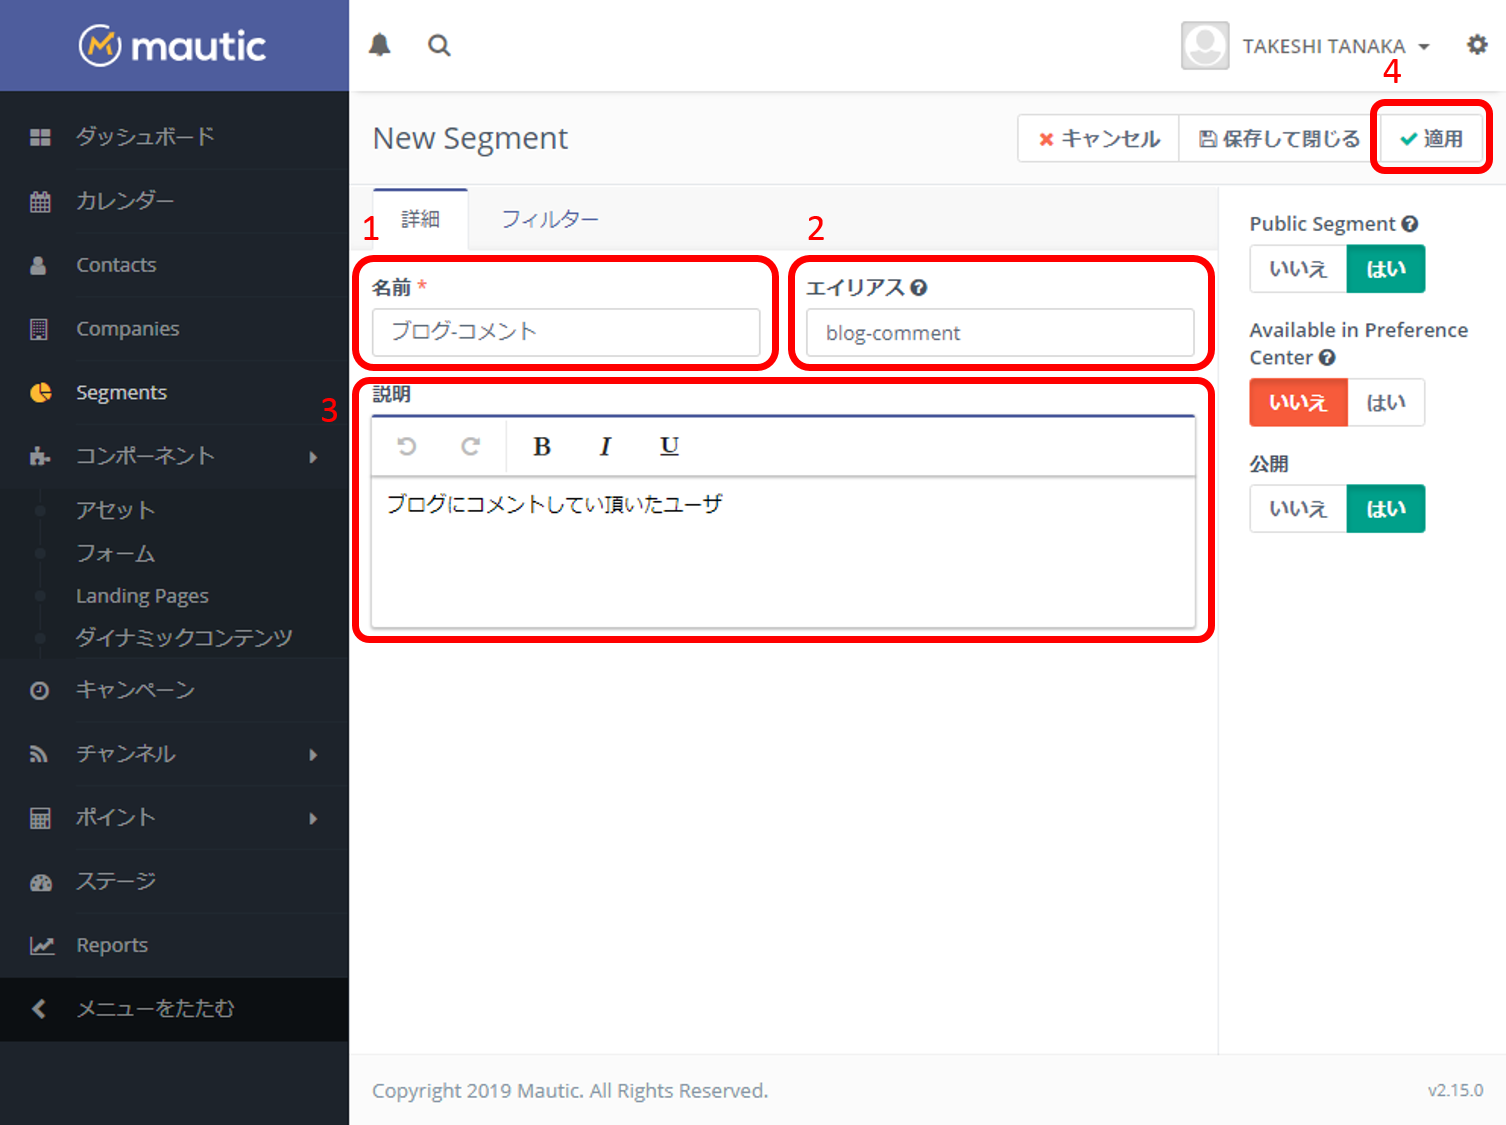Click the 名前 name input field

point(565,332)
